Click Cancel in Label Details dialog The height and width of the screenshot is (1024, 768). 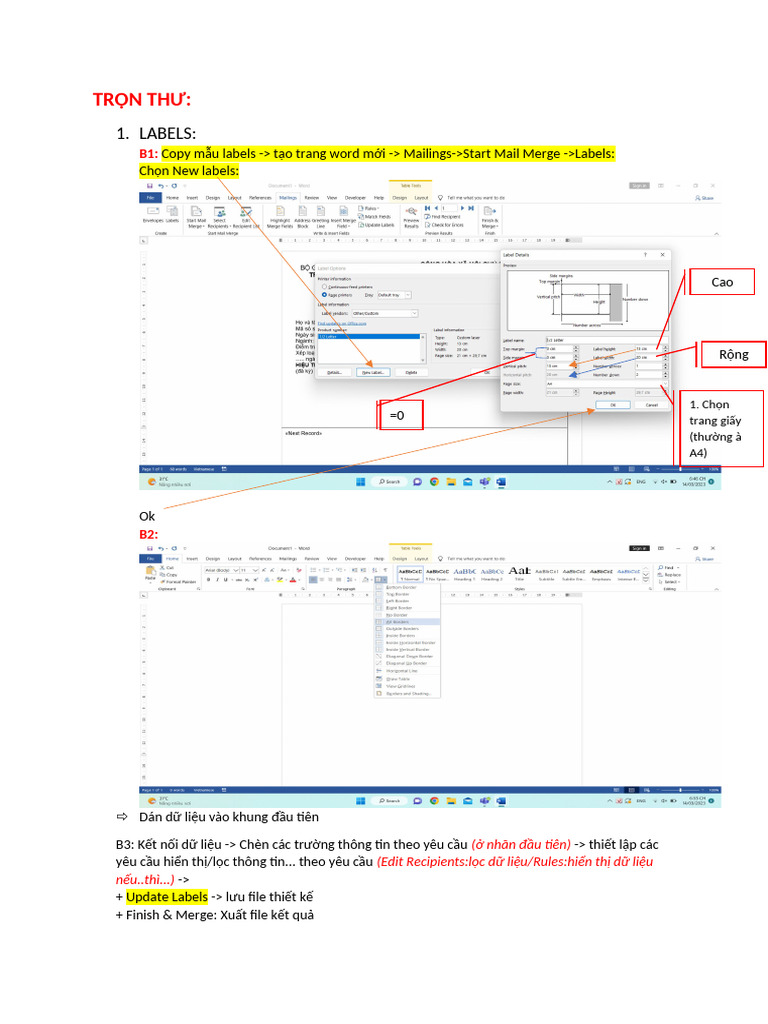[652, 405]
